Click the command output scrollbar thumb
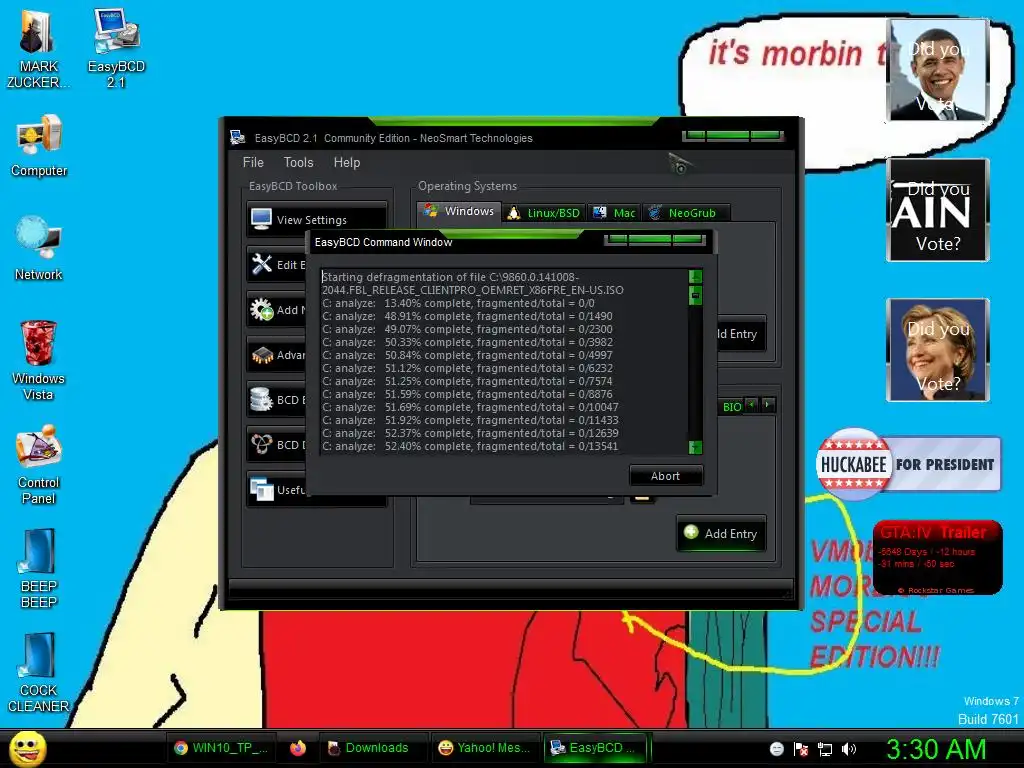 point(696,295)
